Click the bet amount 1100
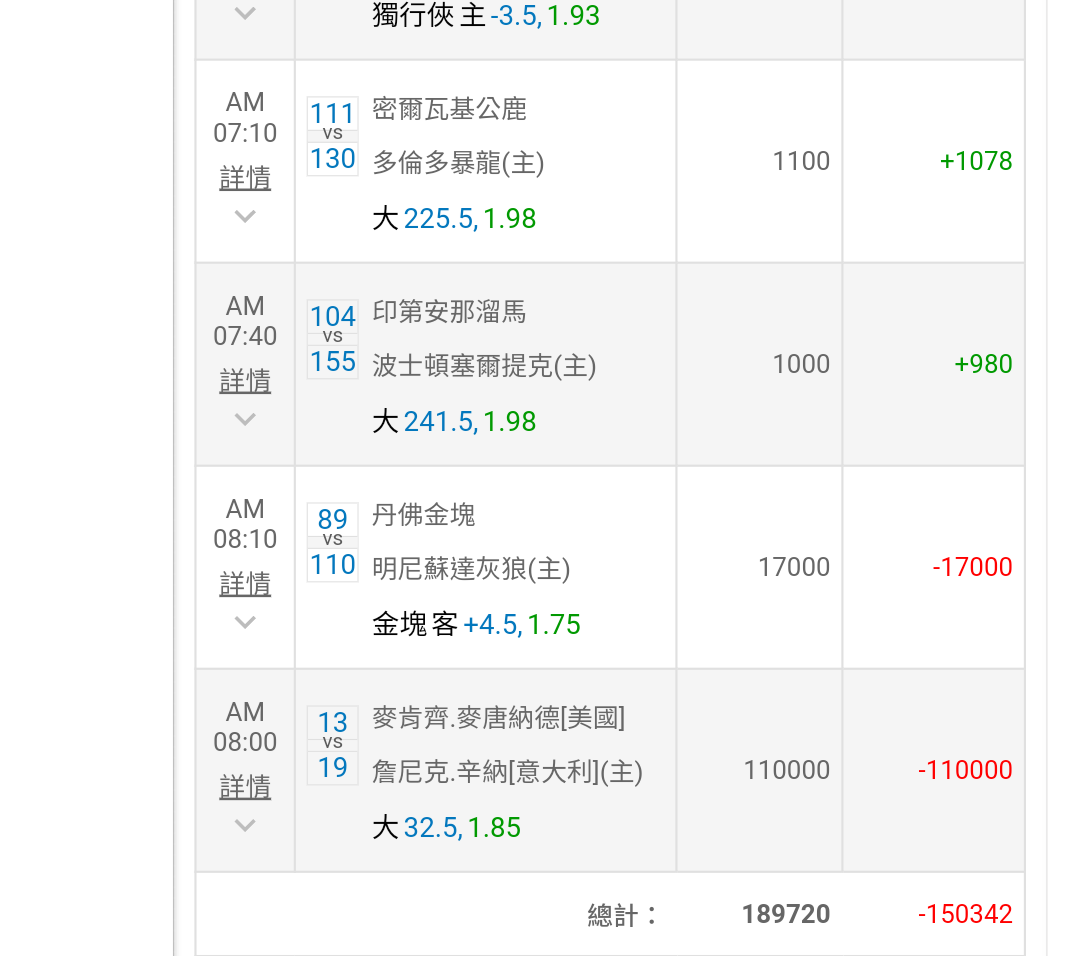This screenshot has width=1080, height=956. (x=801, y=161)
